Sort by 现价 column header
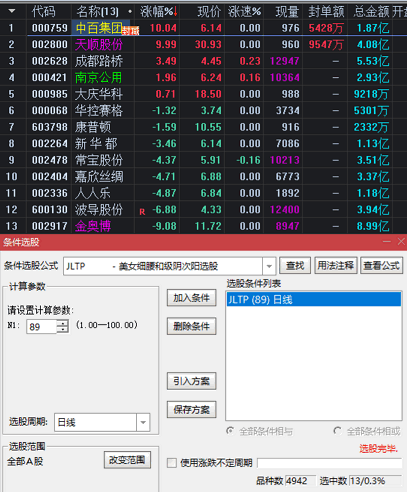 click(x=209, y=12)
